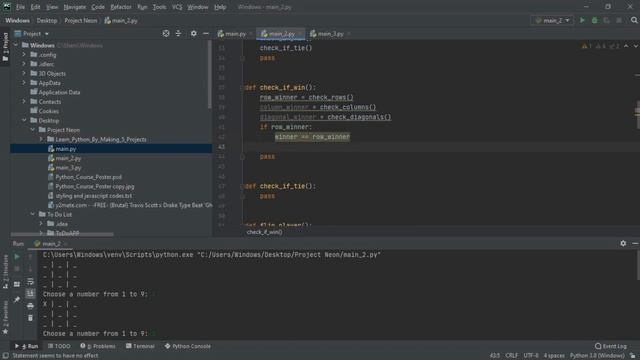
Task: Toggle soft-wrap in Run console
Action: 30,282
